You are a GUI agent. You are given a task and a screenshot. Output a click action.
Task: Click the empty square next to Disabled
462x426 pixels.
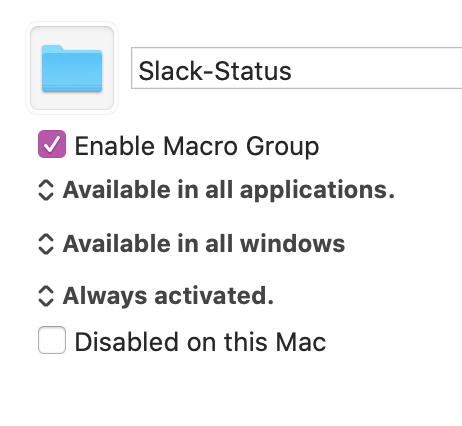[x=52, y=340]
